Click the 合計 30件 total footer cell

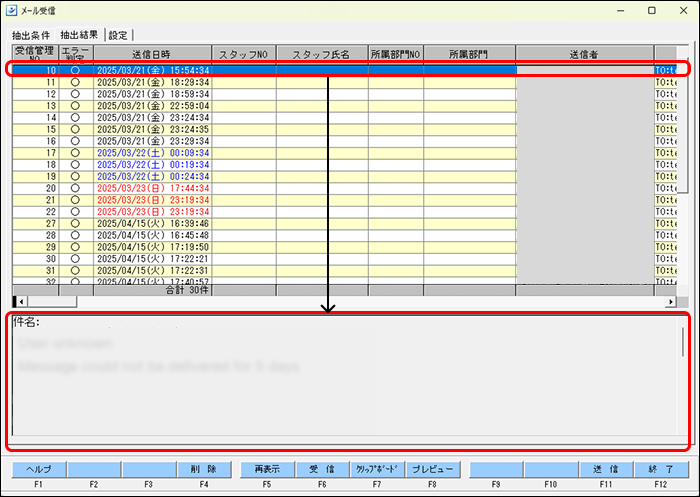tap(152, 290)
